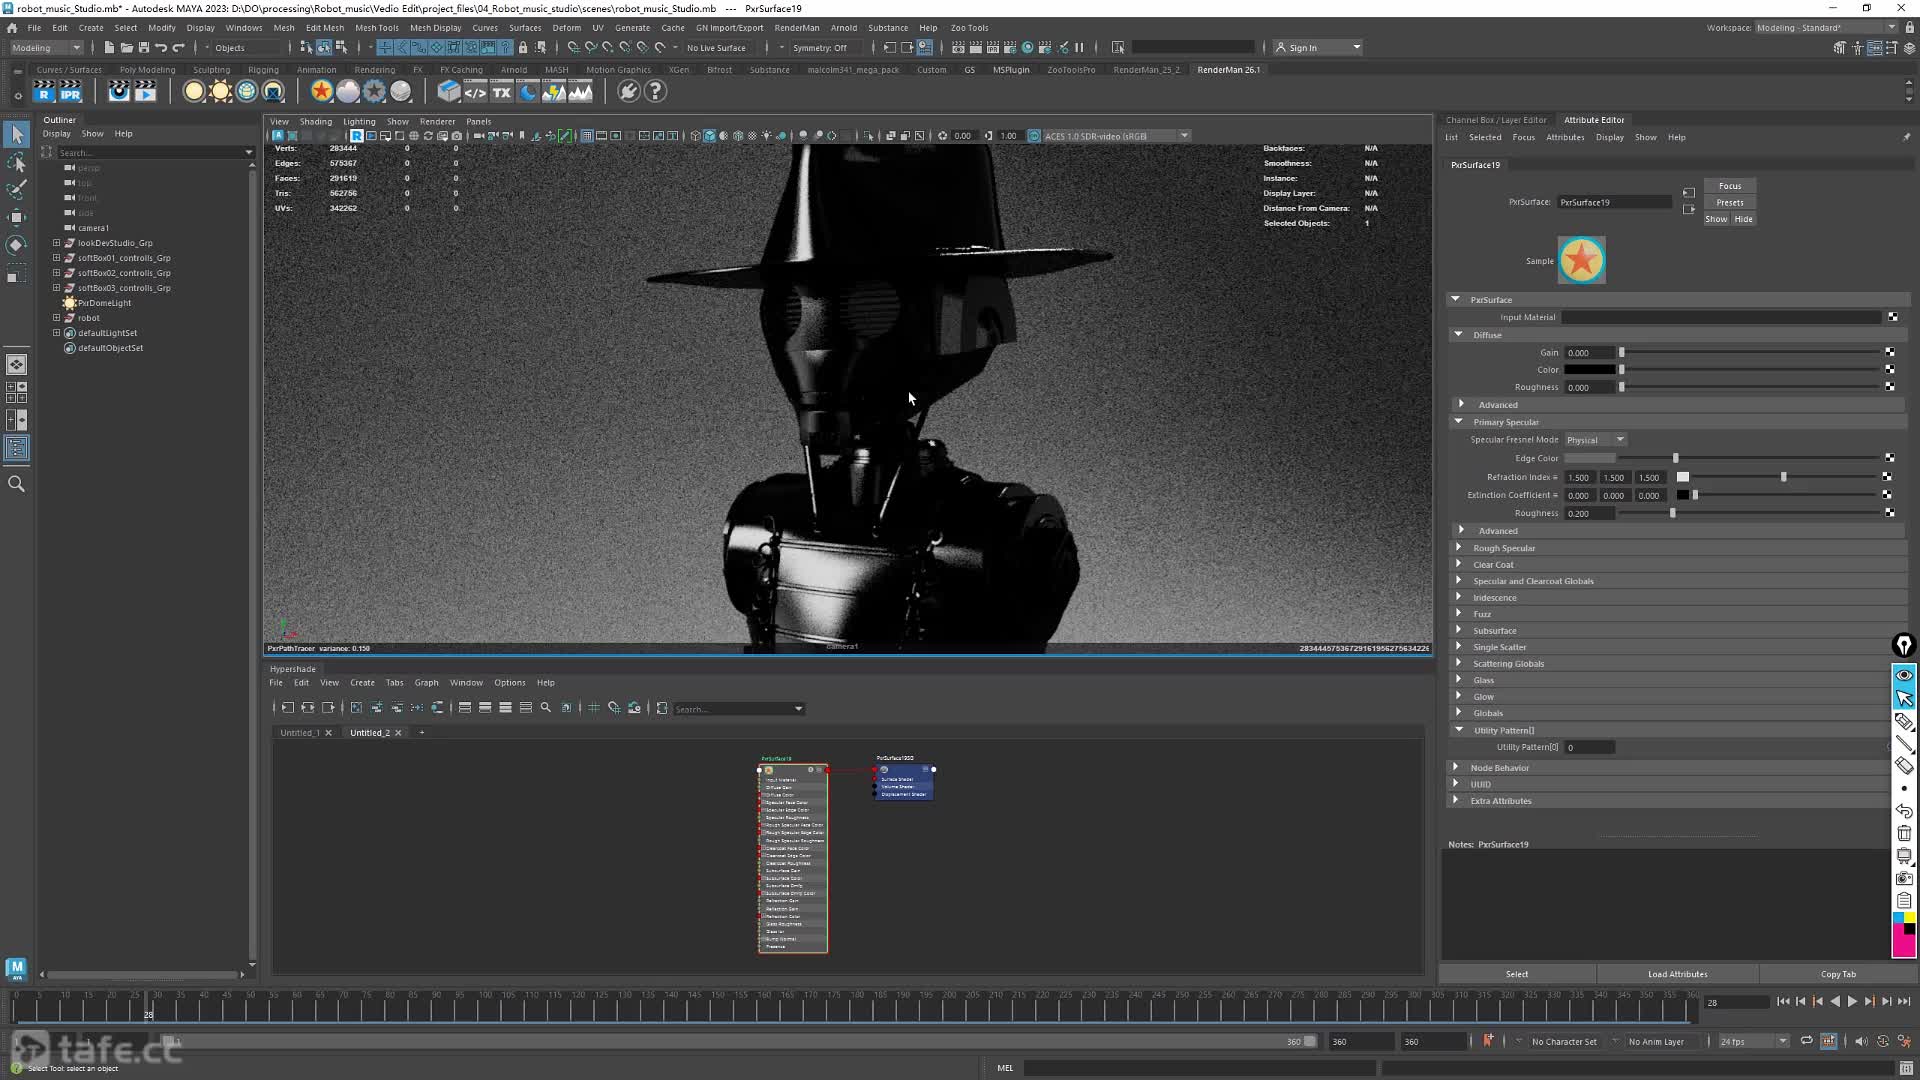Toggle the lock icon in the status line
This screenshot has height=1080, width=1920.
(523, 48)
